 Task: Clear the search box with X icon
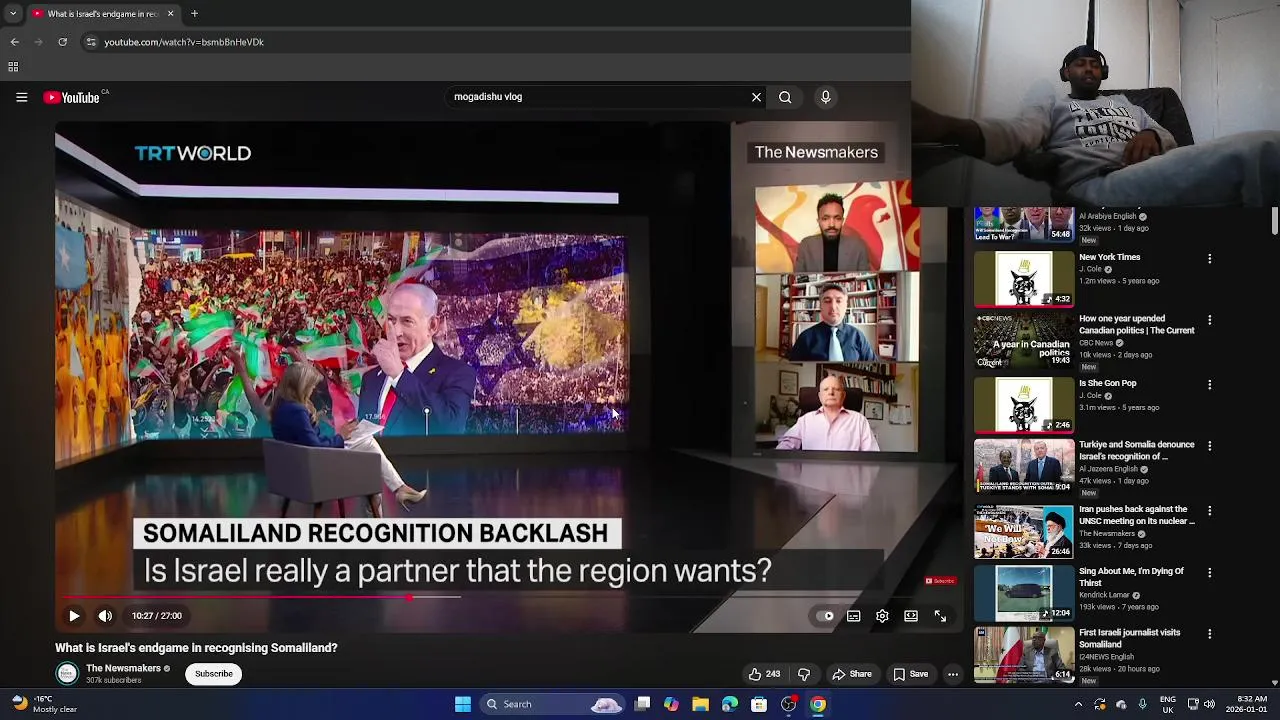[x=756, y=97]
